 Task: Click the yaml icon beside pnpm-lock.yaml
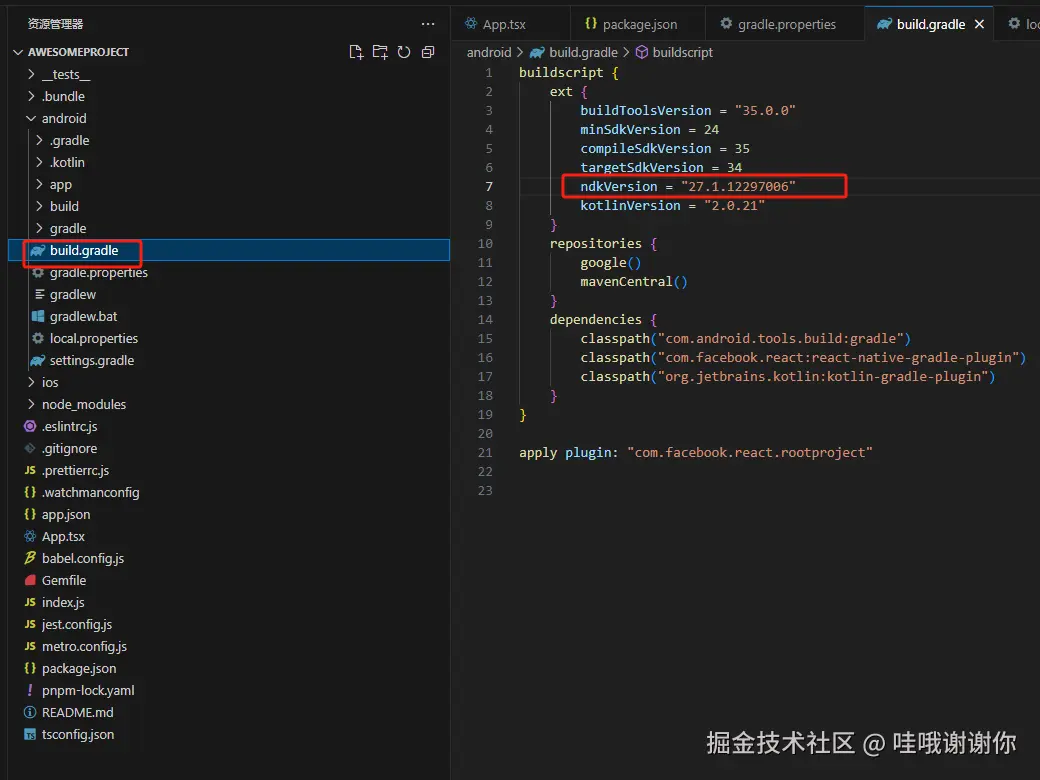pos(30,690)
